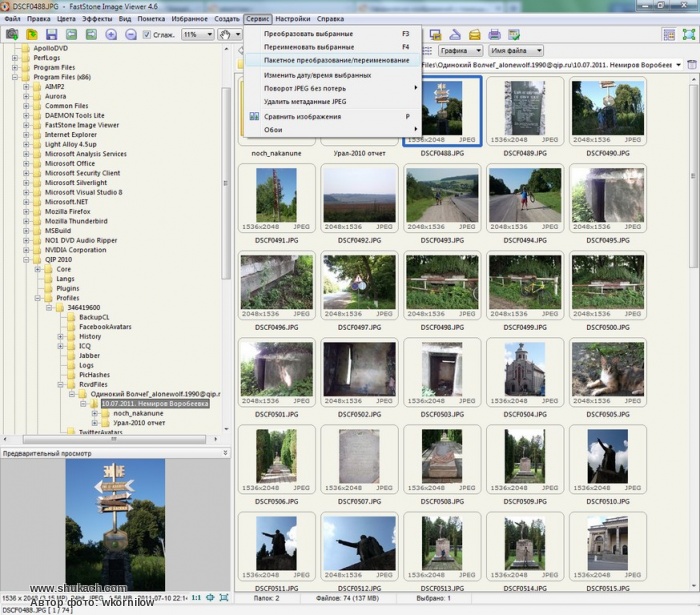Click the thumbnail pane vertical scrollbar thumb
The width and height of the screenshot is (700, 615).
pos(693,175)
